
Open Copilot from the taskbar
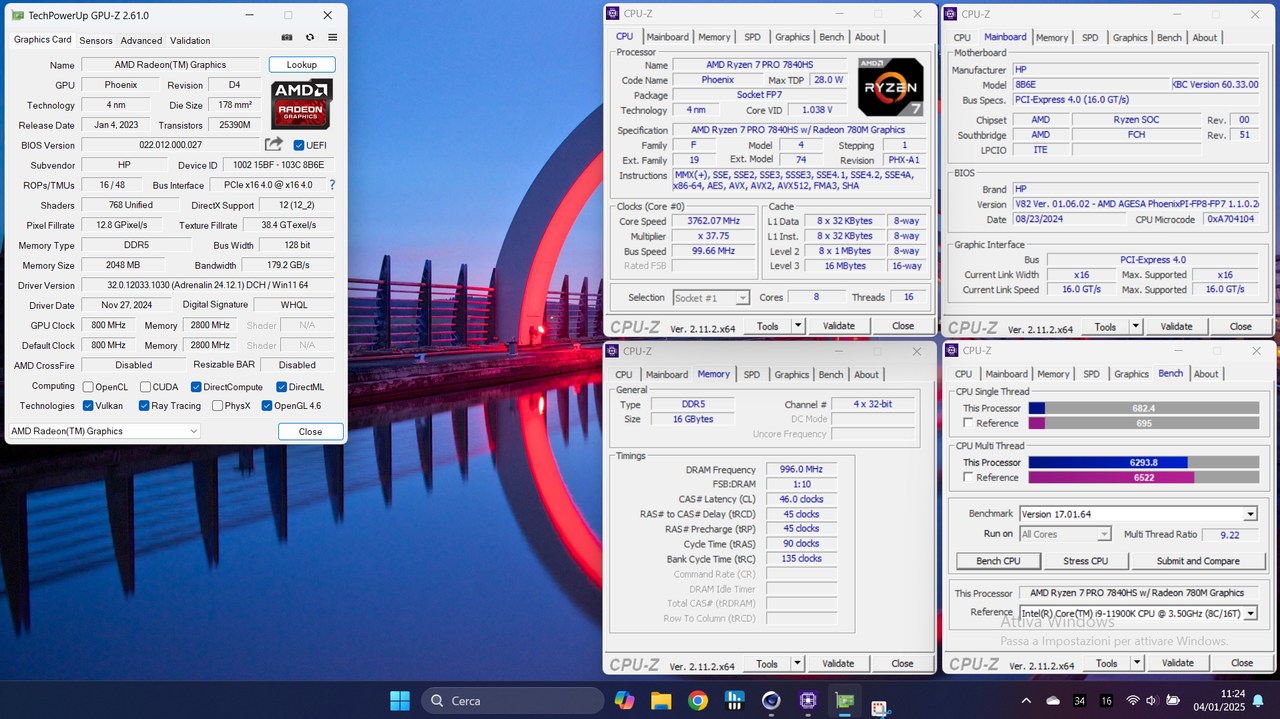[x=624, y=700]
